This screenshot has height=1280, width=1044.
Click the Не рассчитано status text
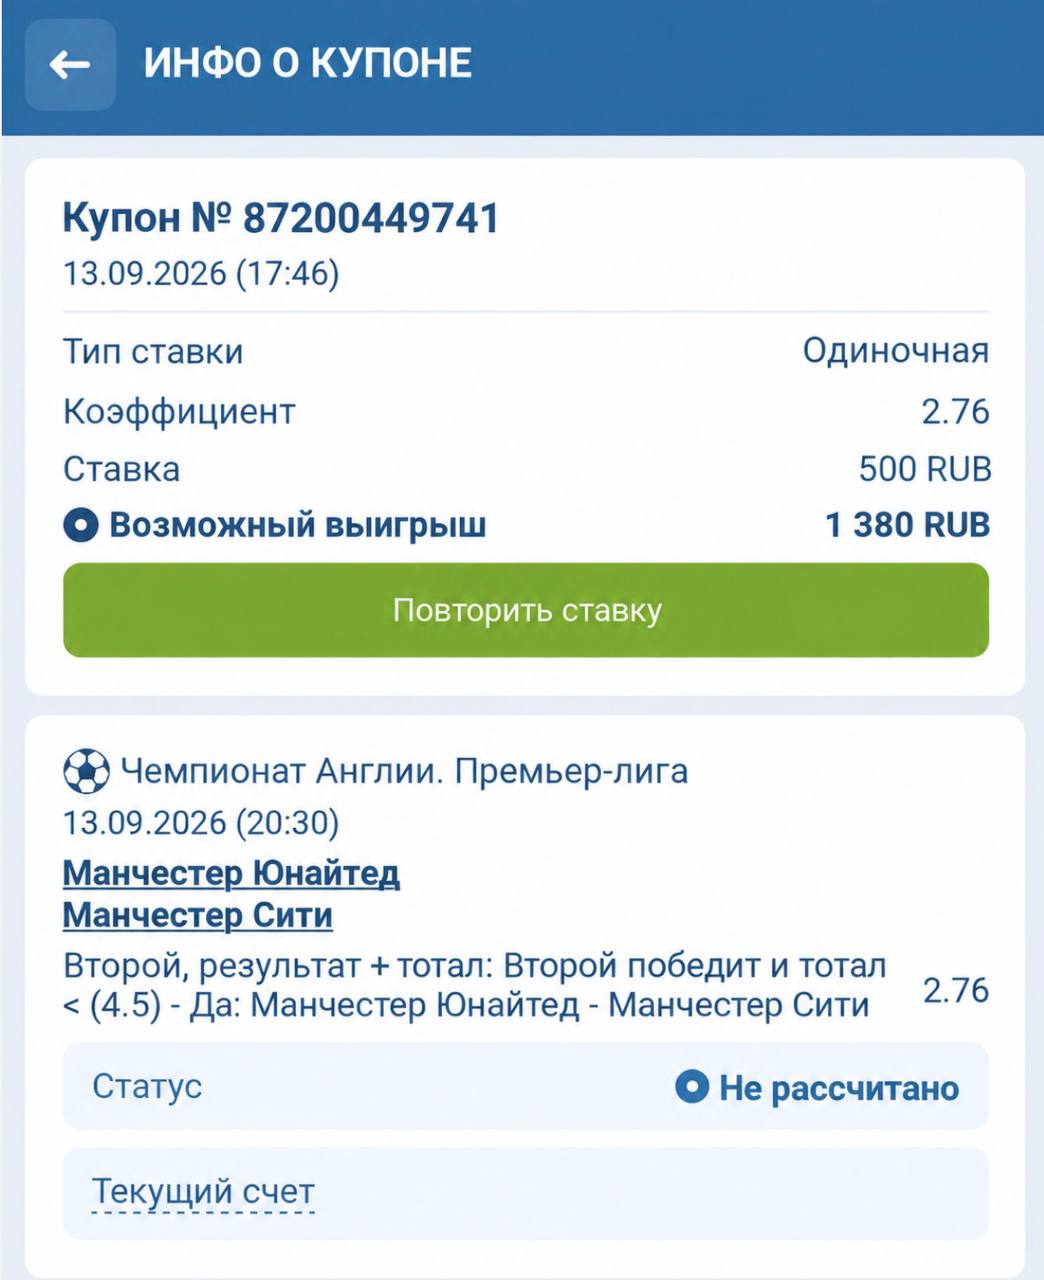(839, 1088)
